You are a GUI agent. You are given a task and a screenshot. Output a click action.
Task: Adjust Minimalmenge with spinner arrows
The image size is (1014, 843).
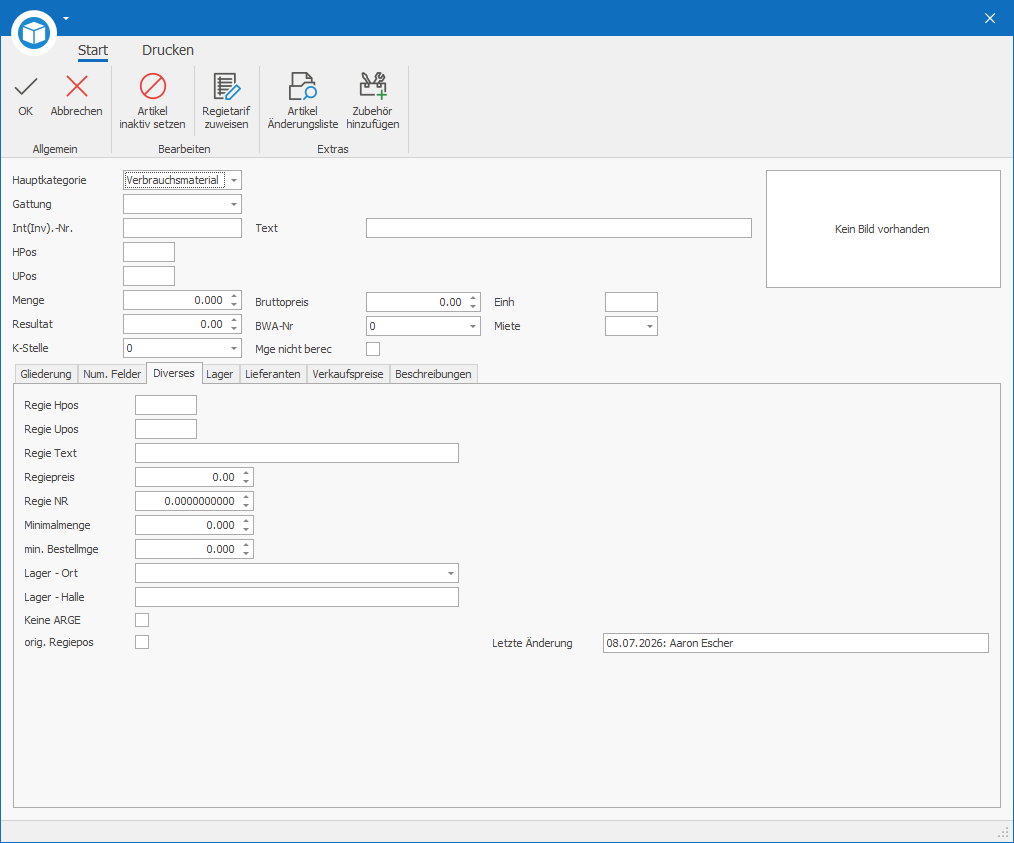[246, 525]
